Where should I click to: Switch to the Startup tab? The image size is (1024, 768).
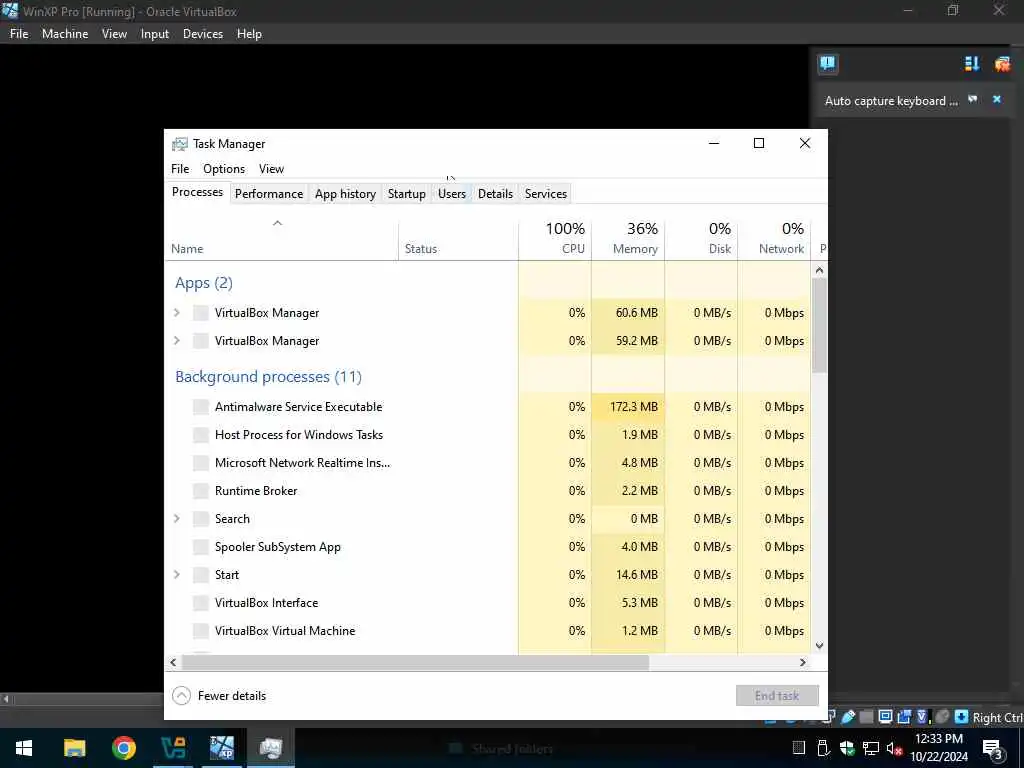click(406, 194)
